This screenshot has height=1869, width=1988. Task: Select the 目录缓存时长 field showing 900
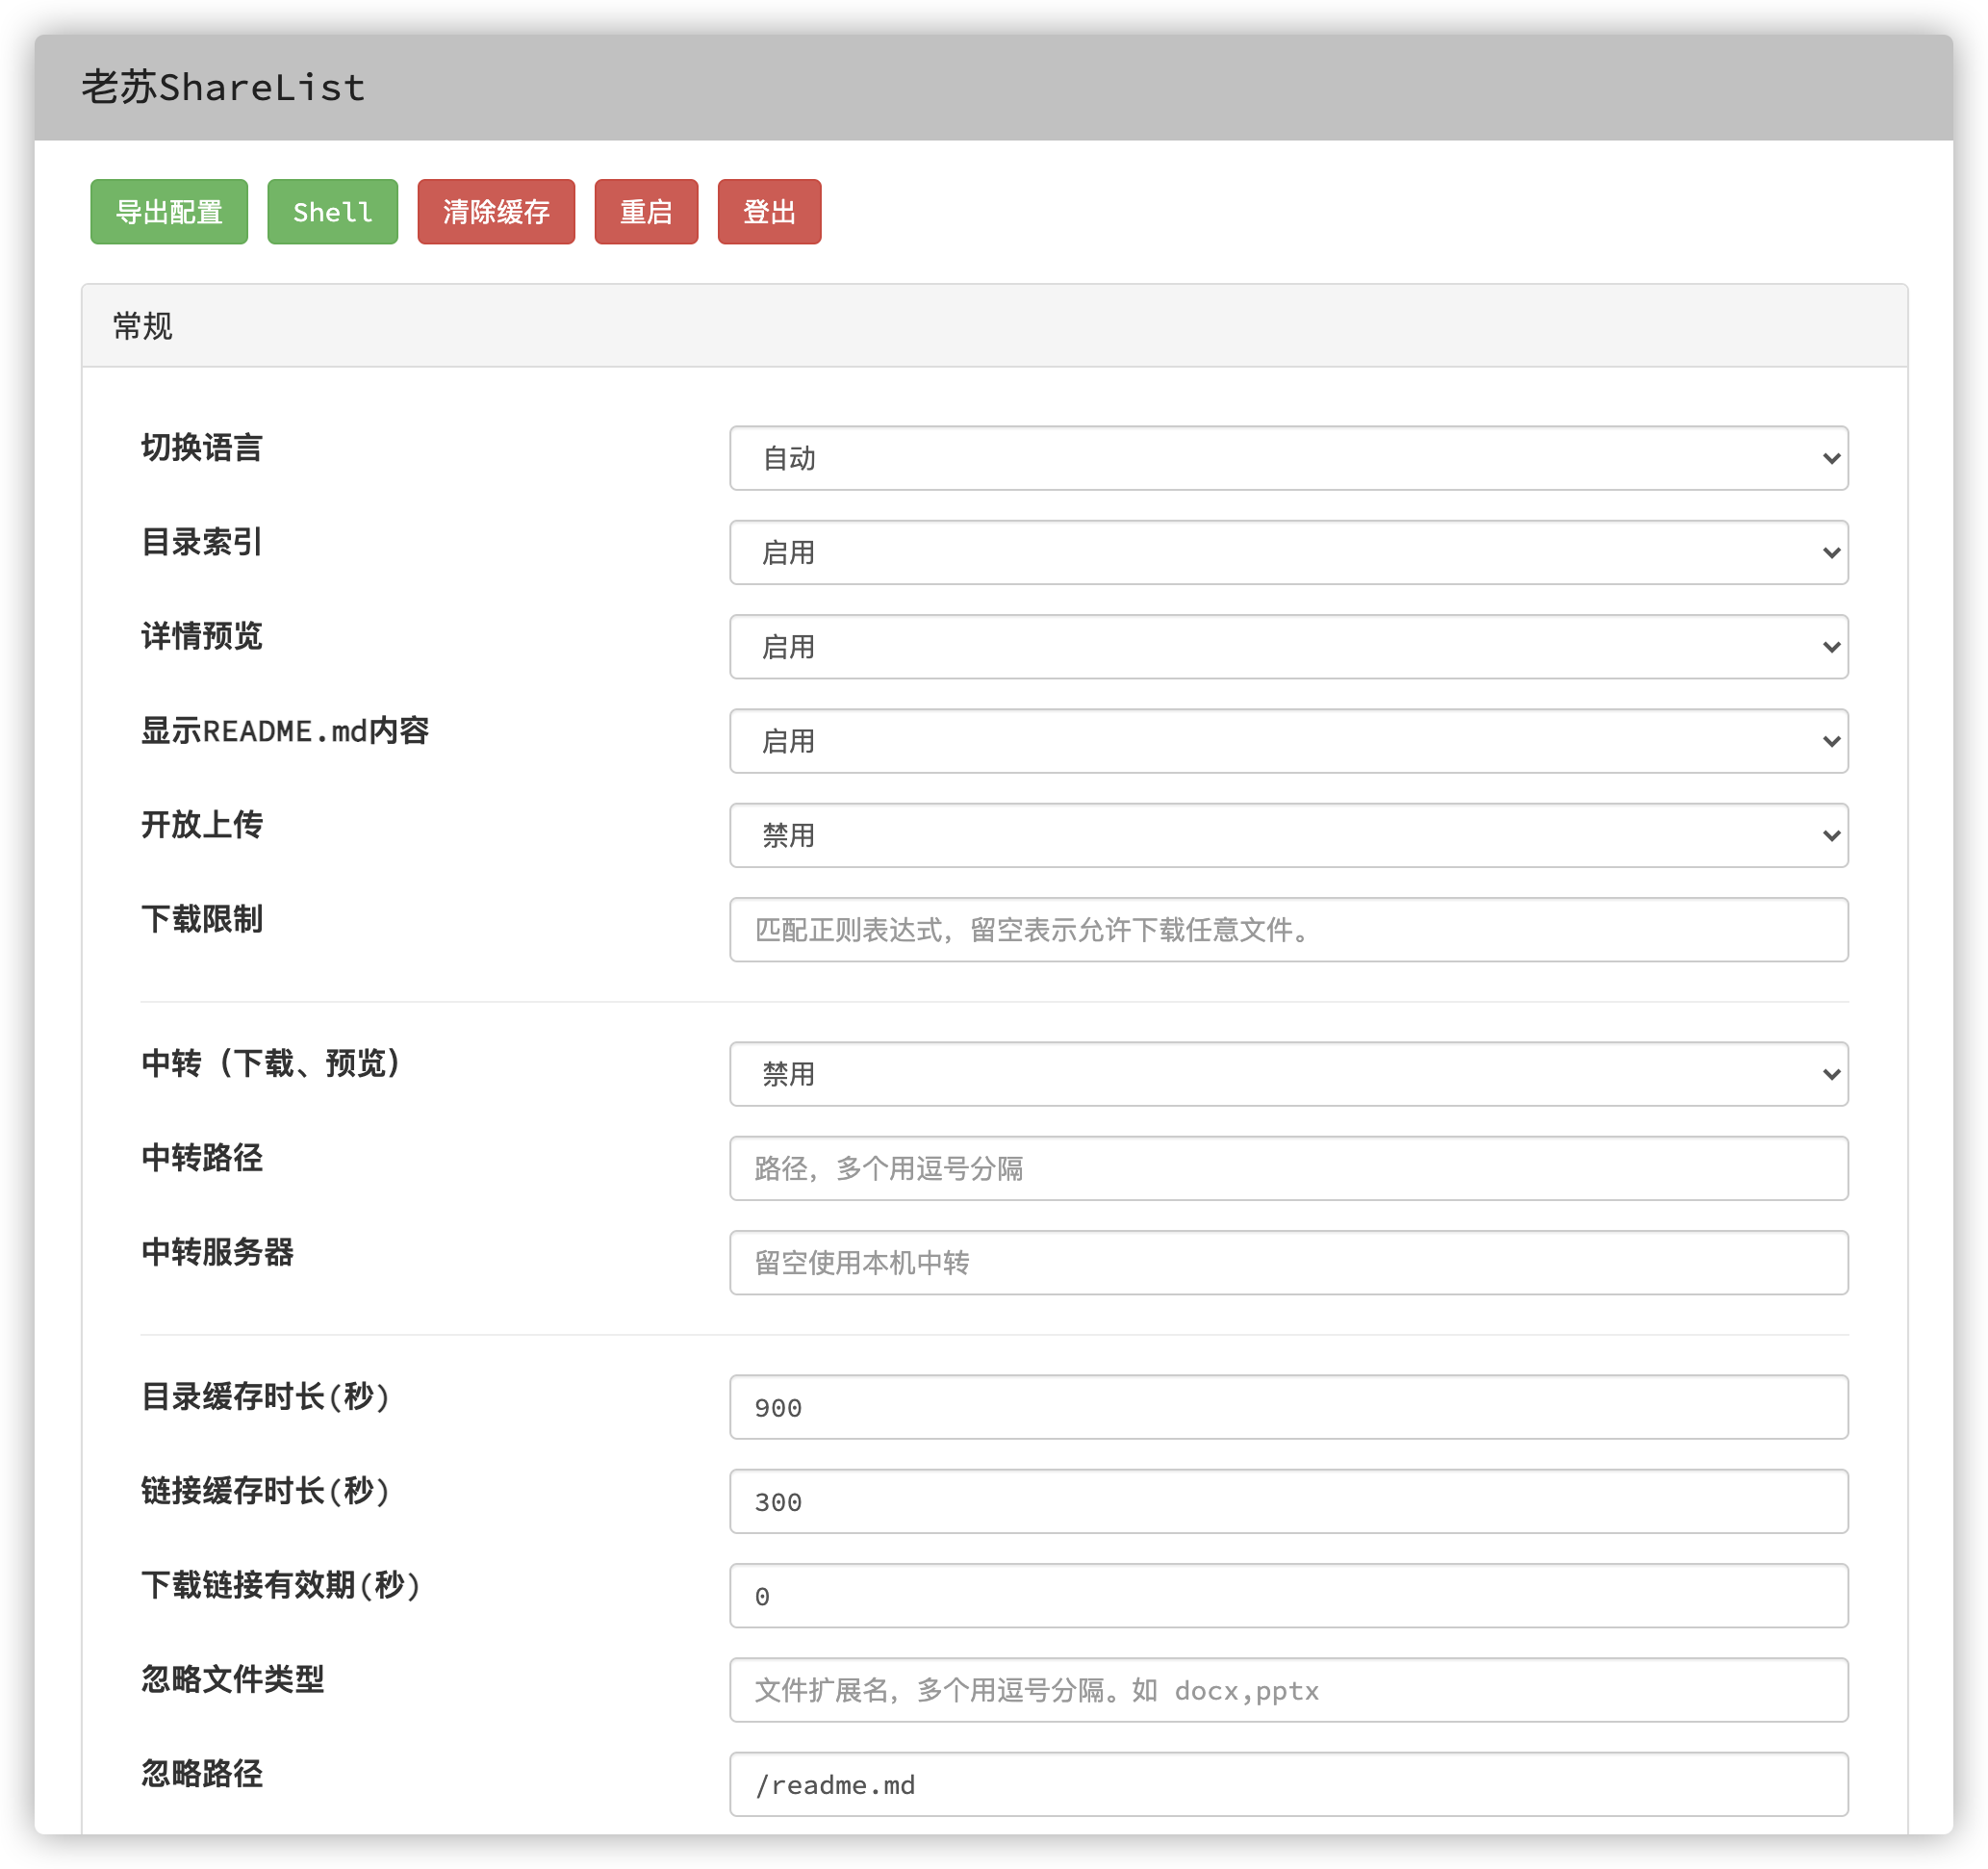click(1288, 1407)
